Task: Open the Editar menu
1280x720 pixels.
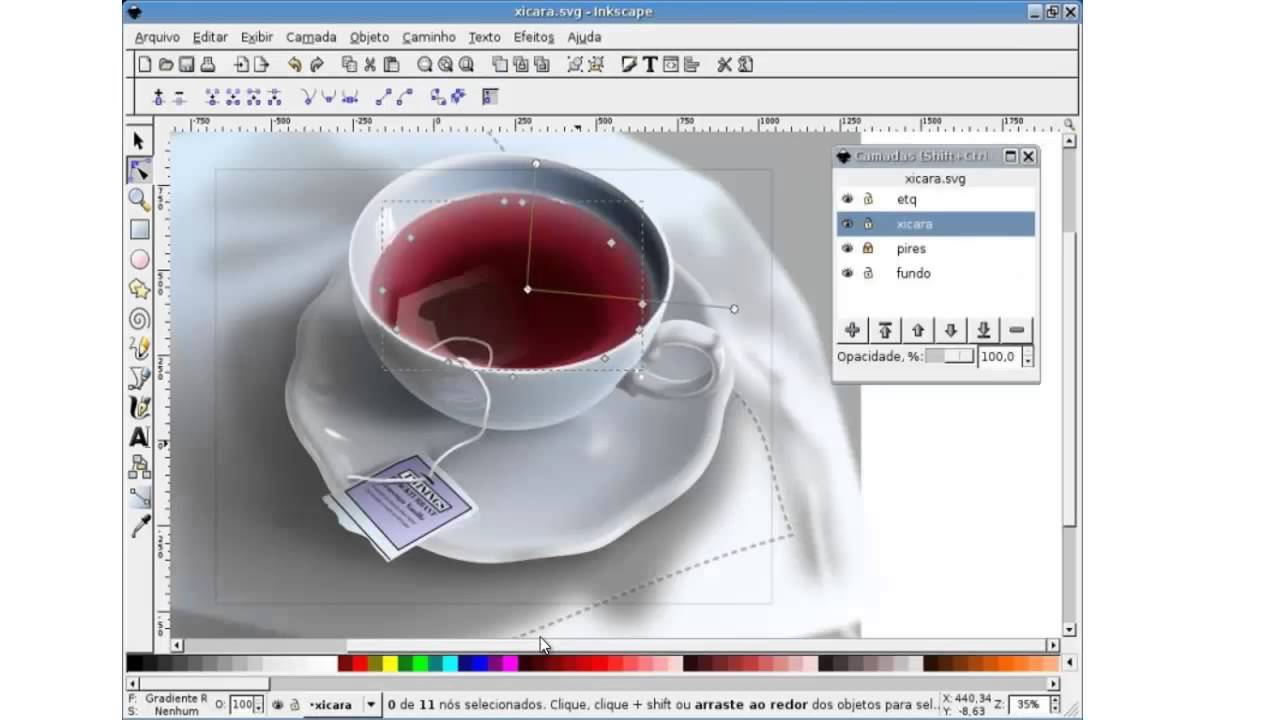Action: [210, 37]
